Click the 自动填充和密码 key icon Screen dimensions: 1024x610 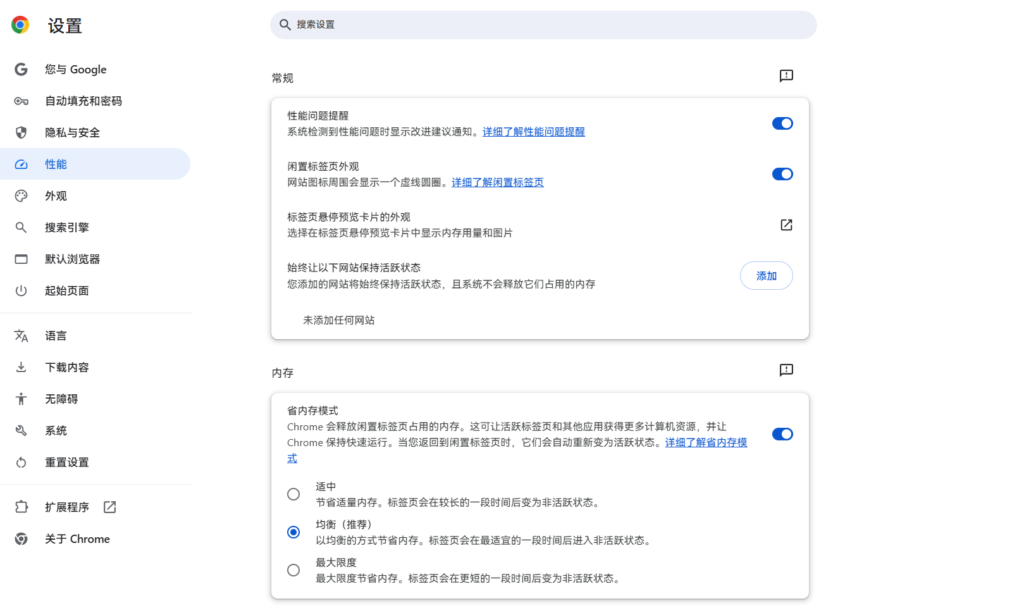[21, 101]
